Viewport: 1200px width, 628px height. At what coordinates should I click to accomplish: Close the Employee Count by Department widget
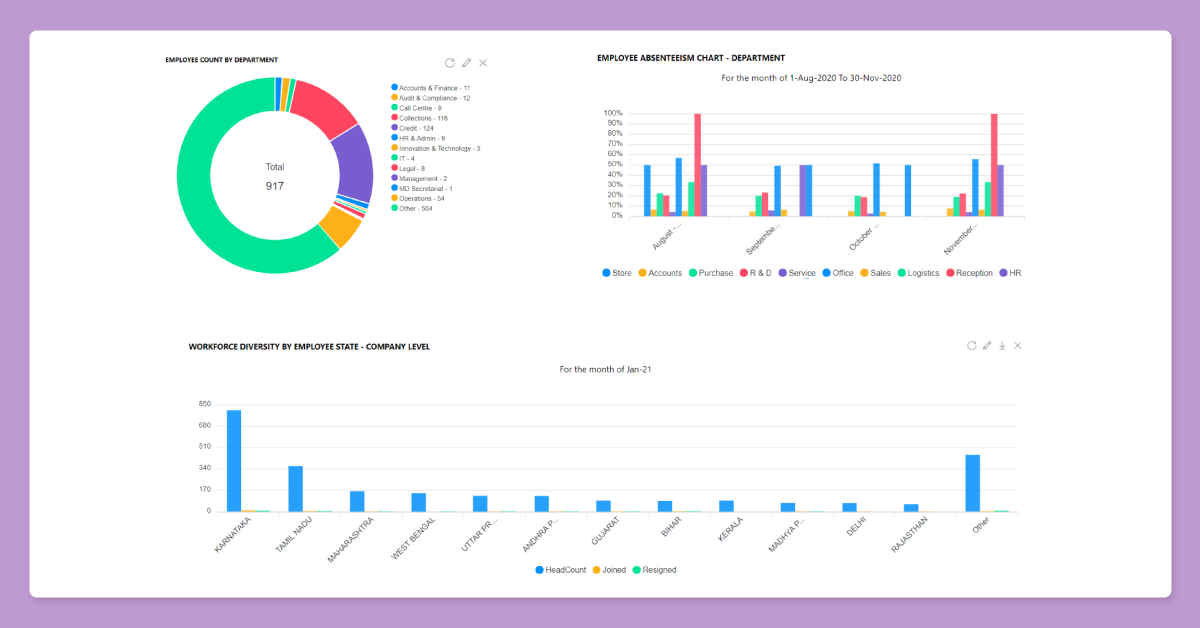[483, 63]
